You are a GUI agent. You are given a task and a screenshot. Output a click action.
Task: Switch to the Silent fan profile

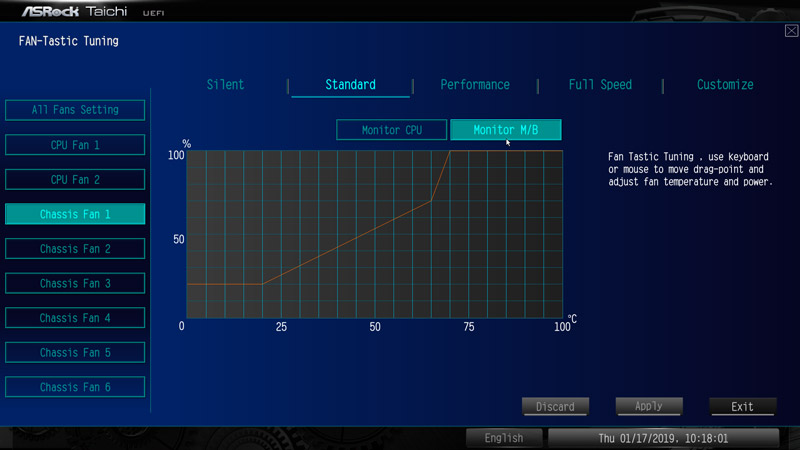tap(225, 85)
